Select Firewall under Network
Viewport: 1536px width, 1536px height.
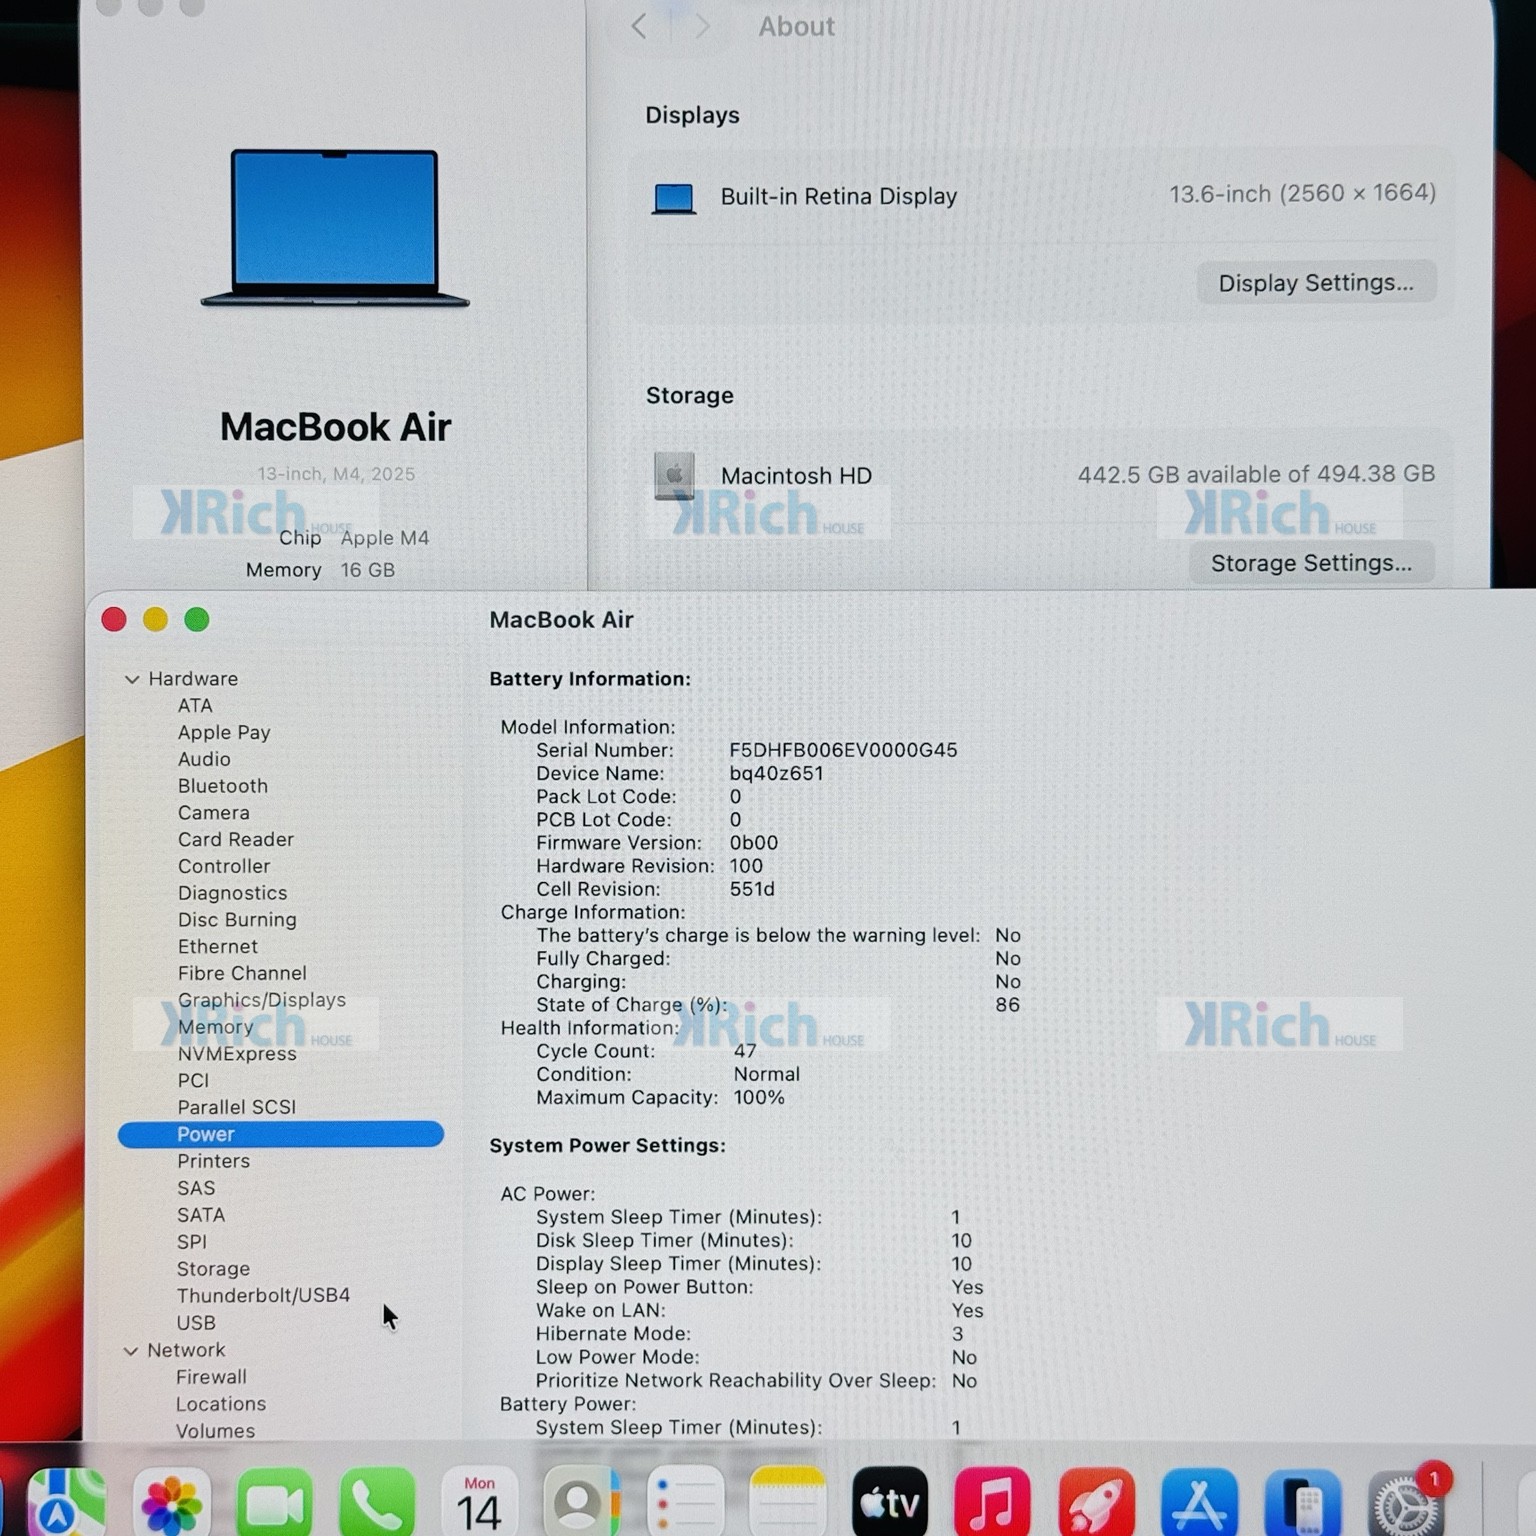pyautogui.click(x=211, y=1377)
